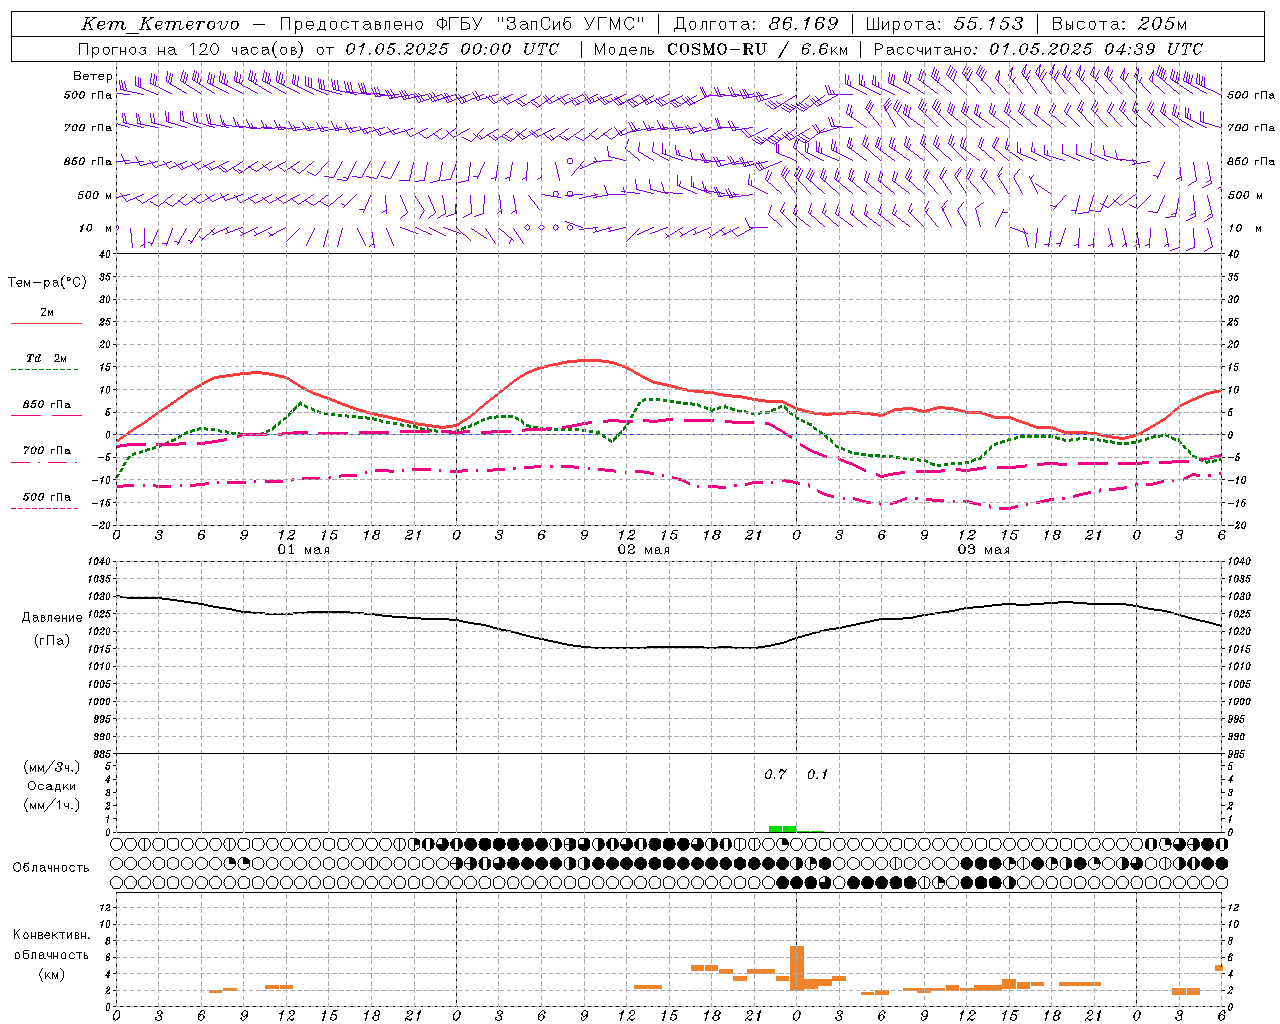This screenshot has height=1024, width=1280.
Task: Select the latitude value 55.153
Action: 988,24
